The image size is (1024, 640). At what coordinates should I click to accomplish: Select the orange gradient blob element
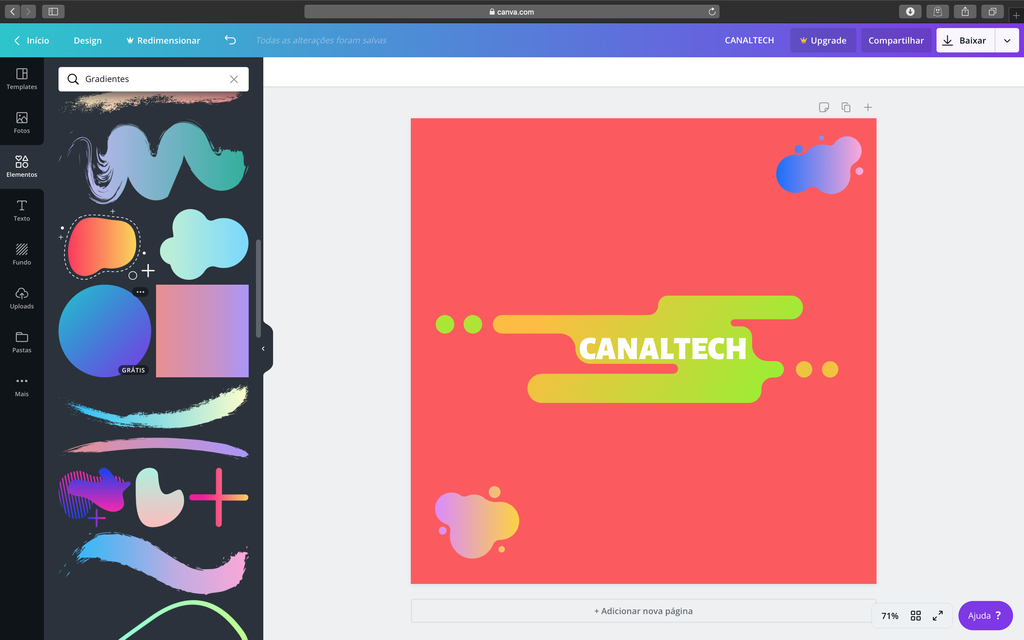103,246
